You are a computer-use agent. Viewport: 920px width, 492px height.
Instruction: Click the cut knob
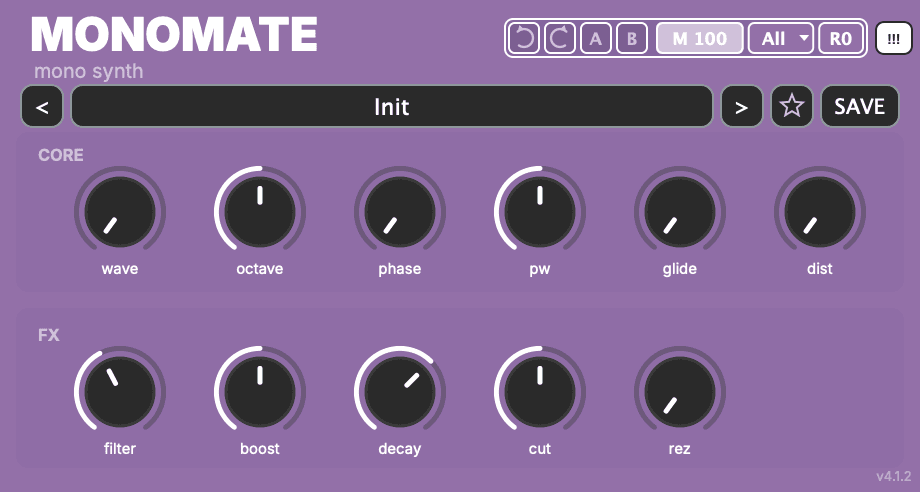tap(540, 392)
